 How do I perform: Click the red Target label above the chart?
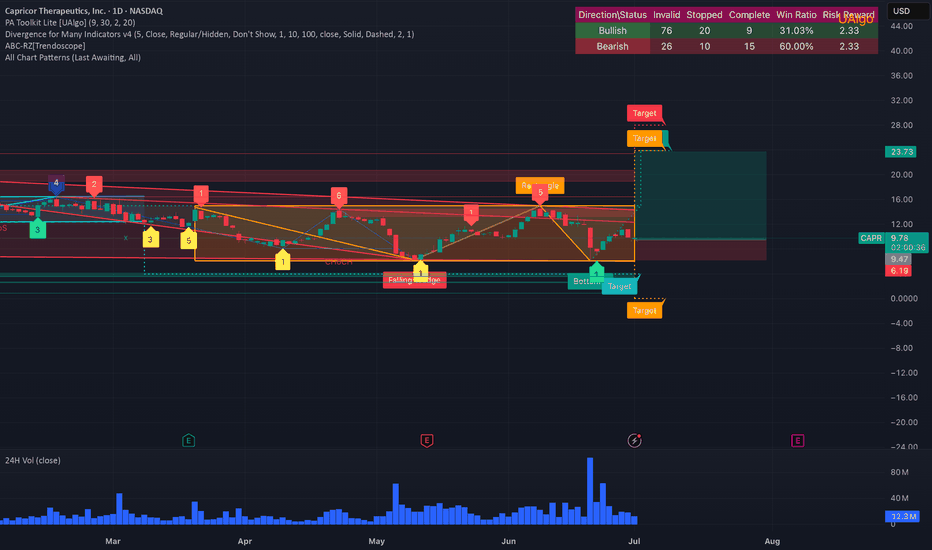coord(645,113)
